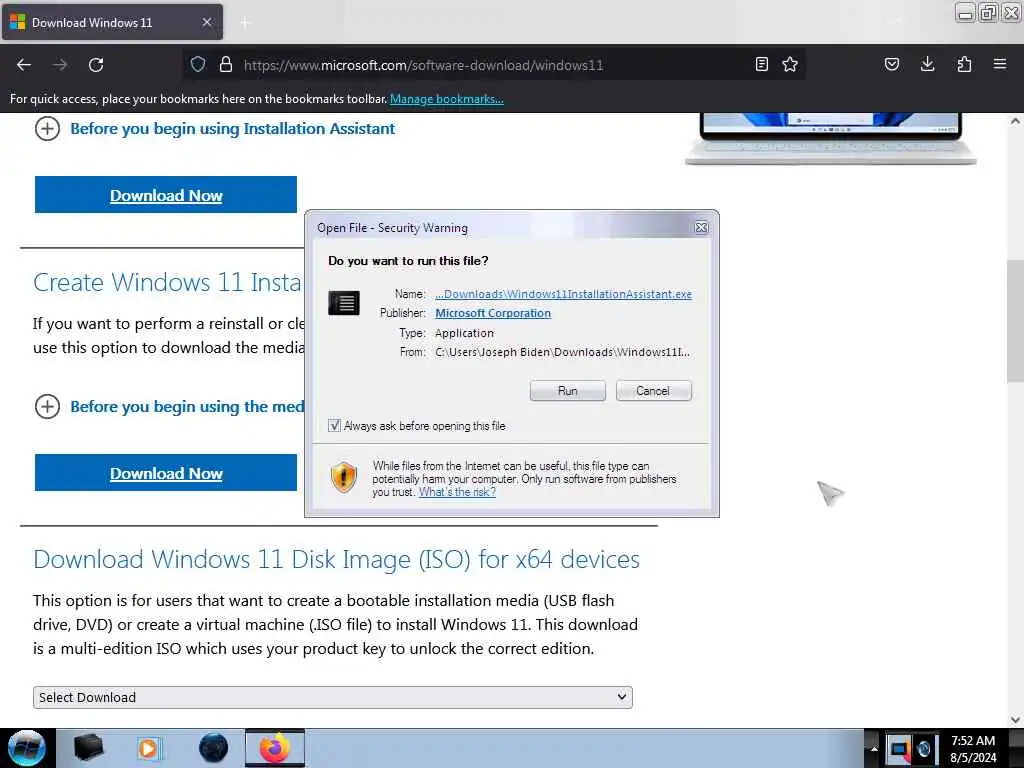Save page to Pocket
This screenshot has width=1024, height=768.
point(891,64)
